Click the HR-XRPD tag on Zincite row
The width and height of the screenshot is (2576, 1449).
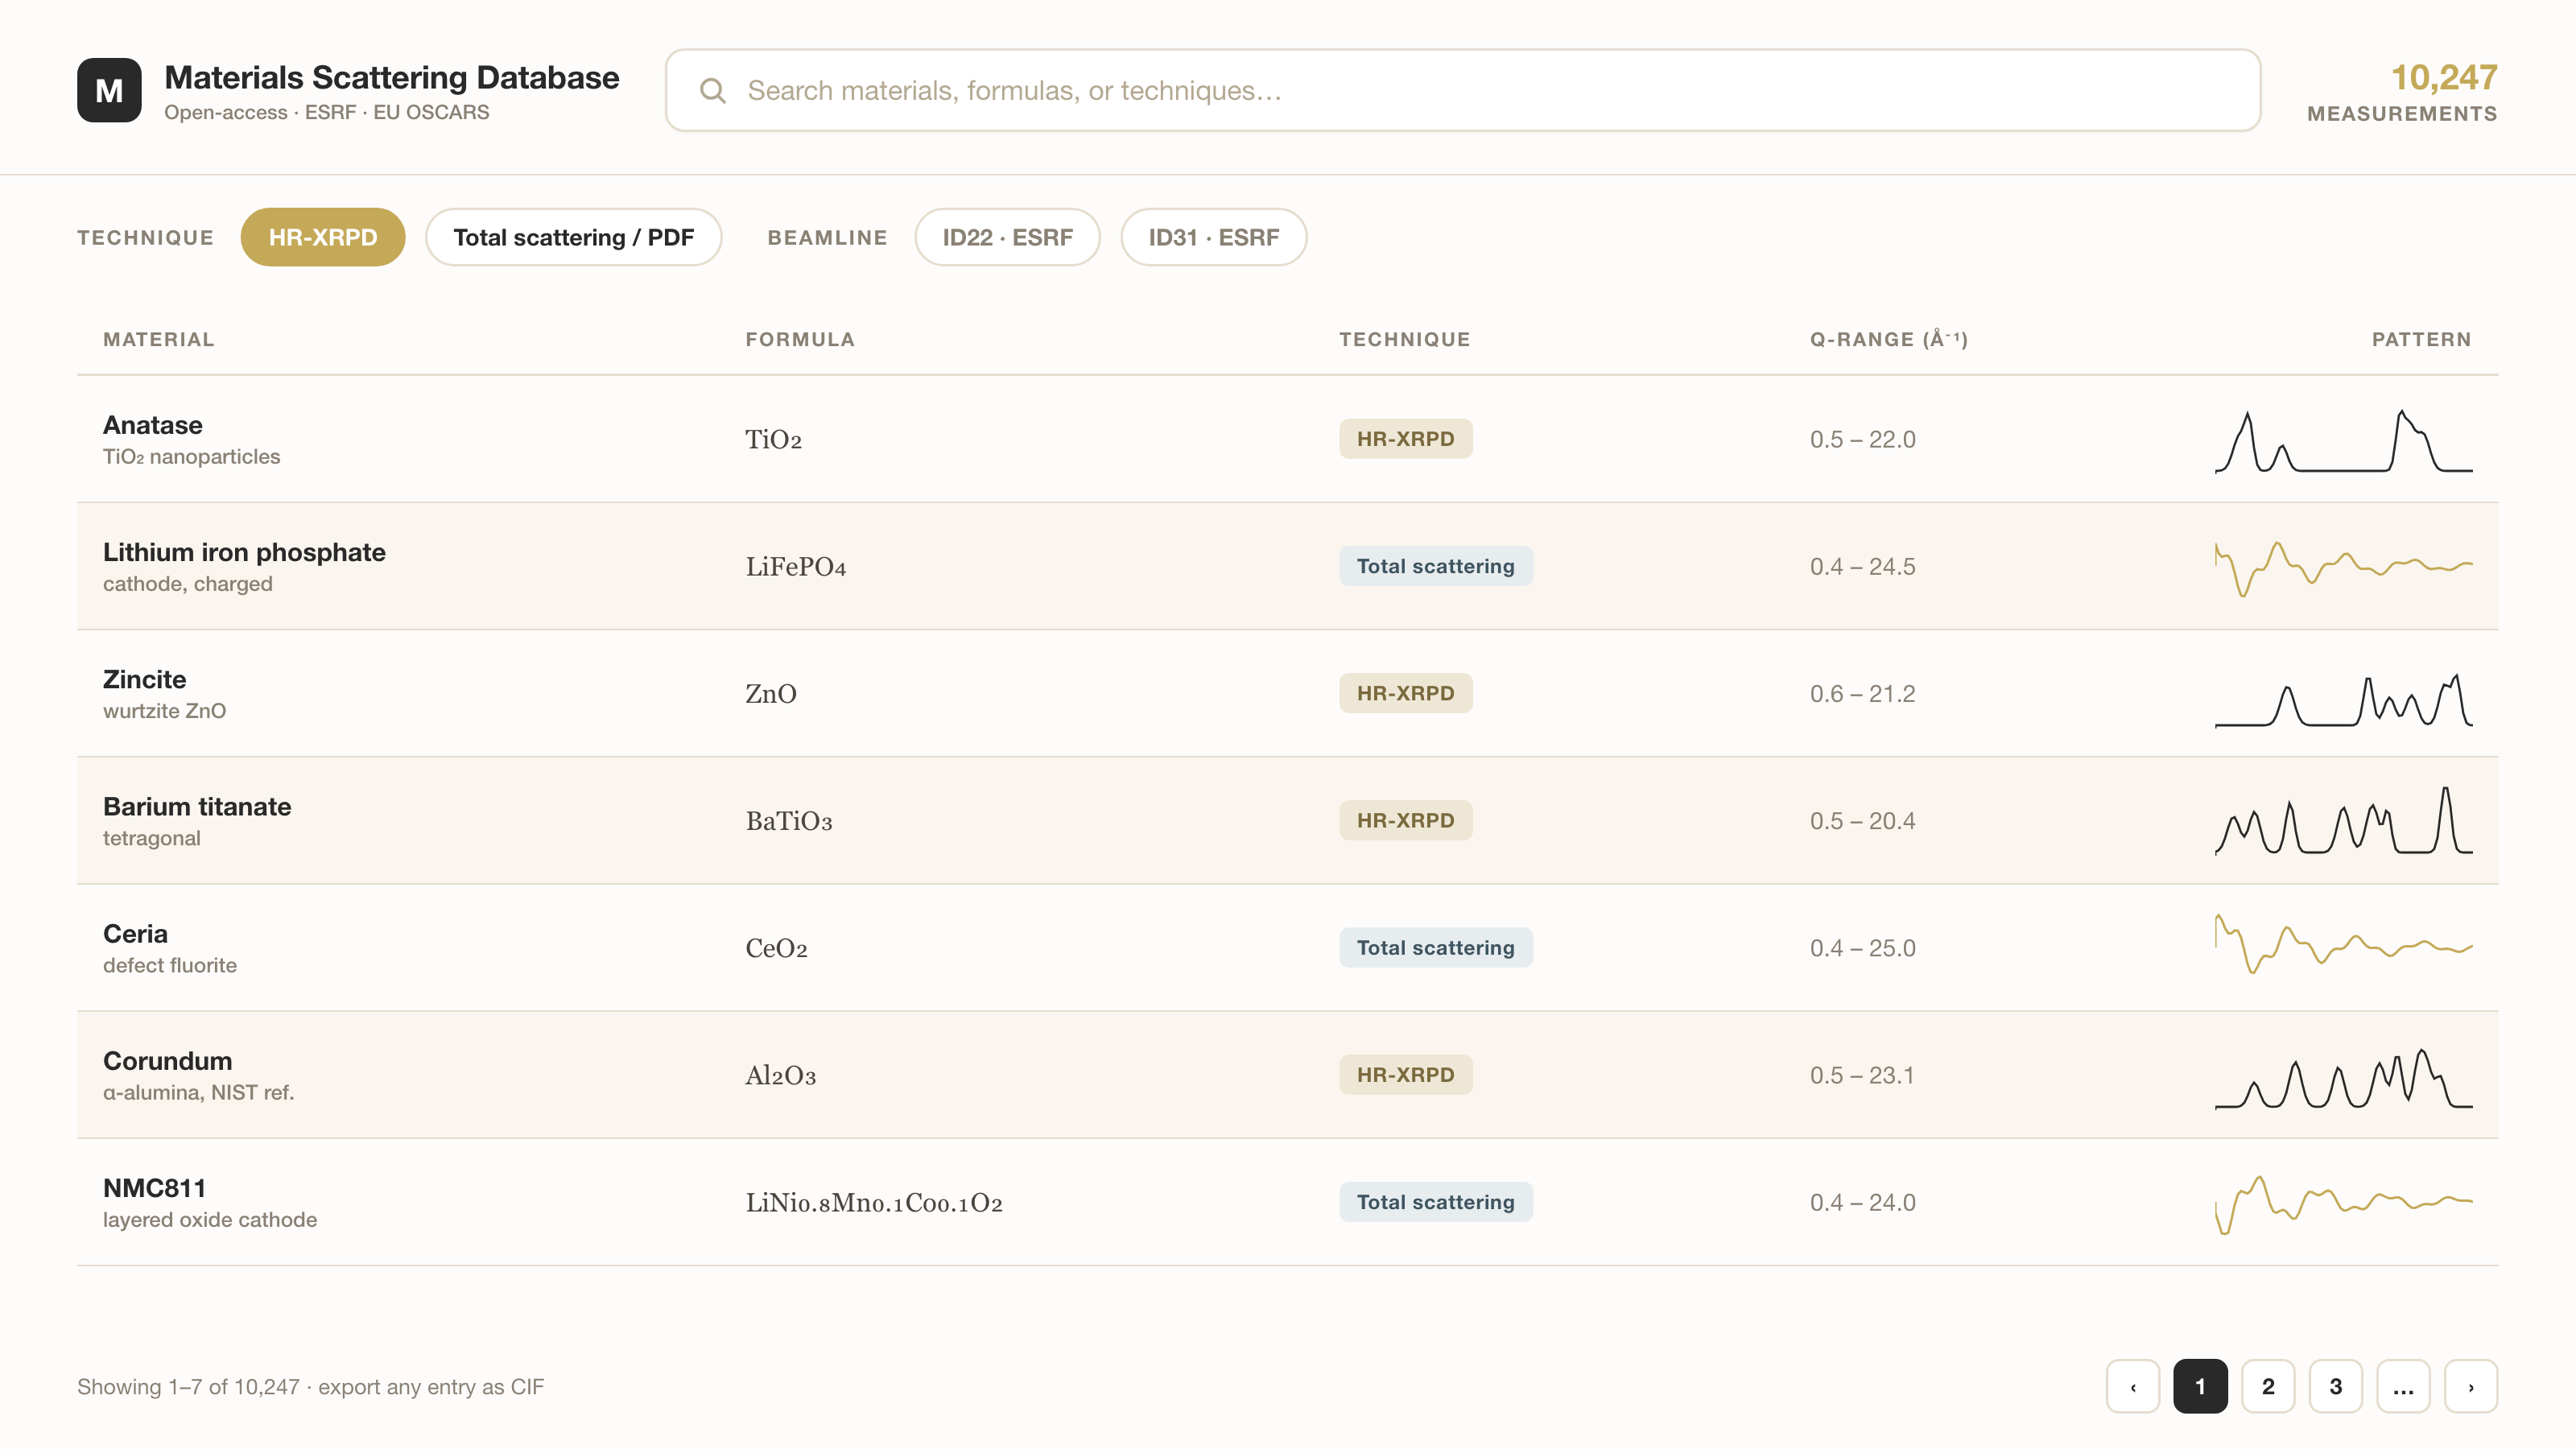1405,693
